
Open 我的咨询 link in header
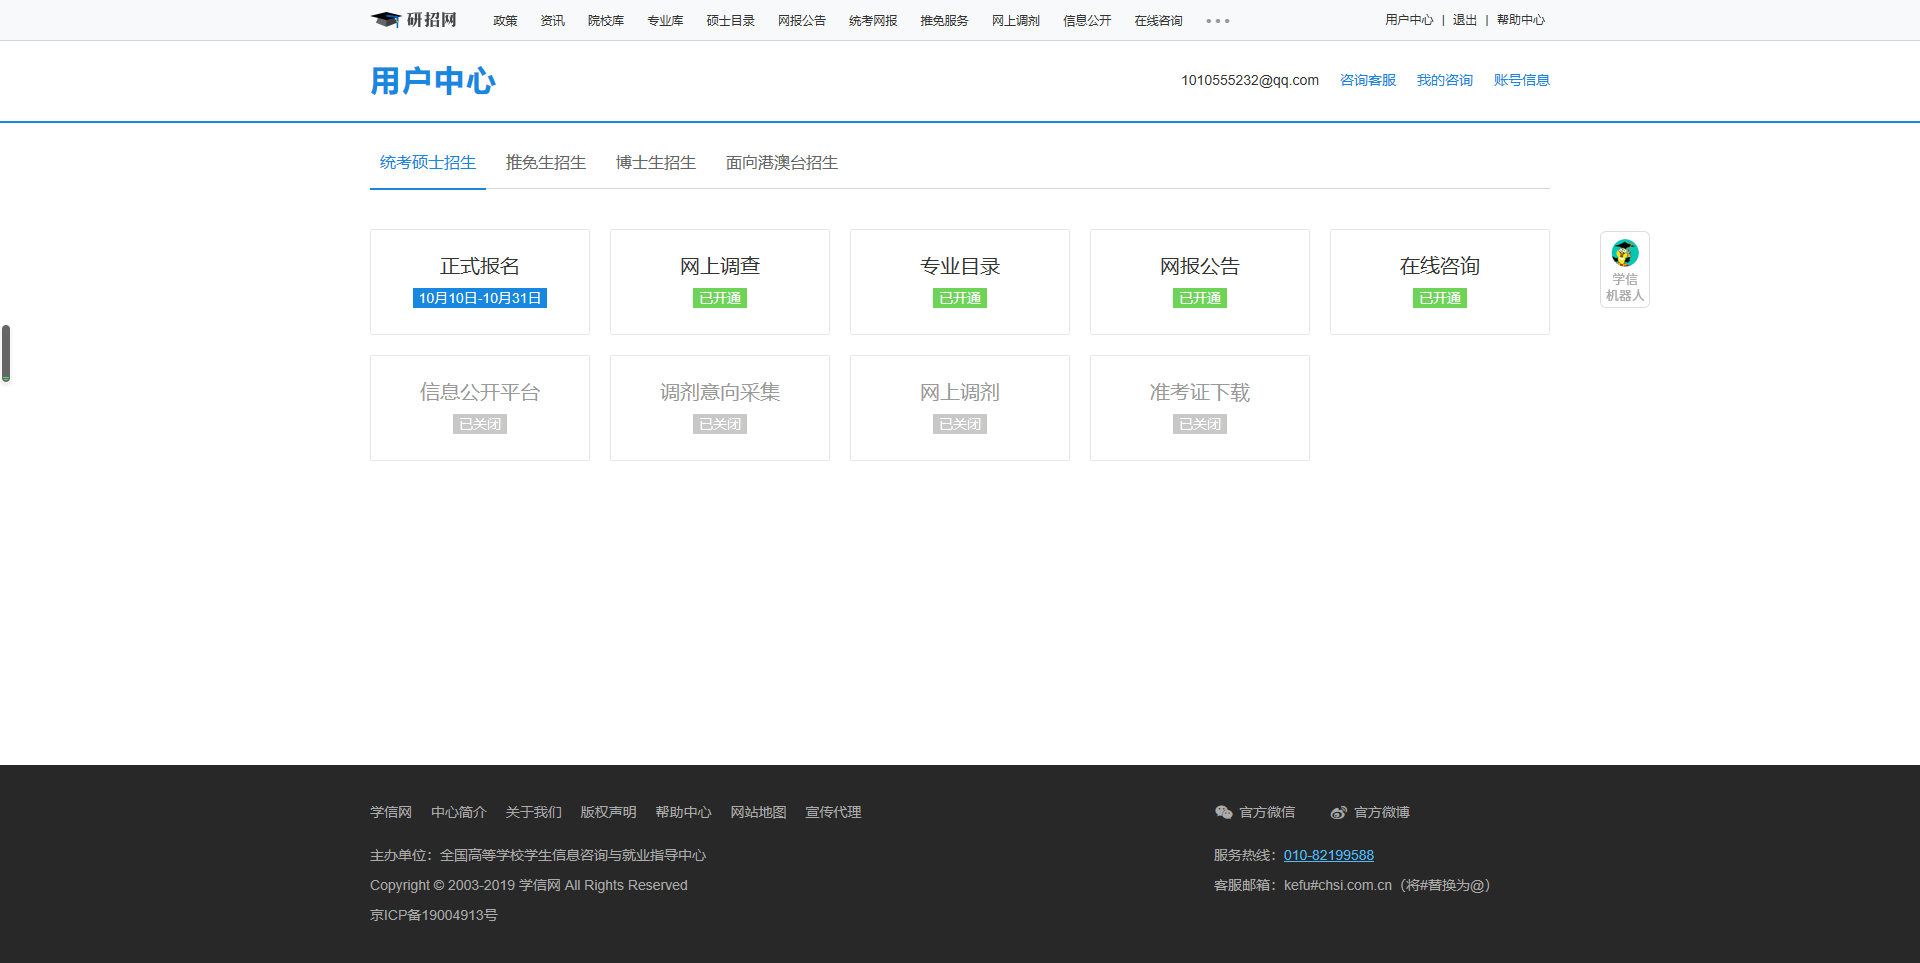click(1444, 80)
